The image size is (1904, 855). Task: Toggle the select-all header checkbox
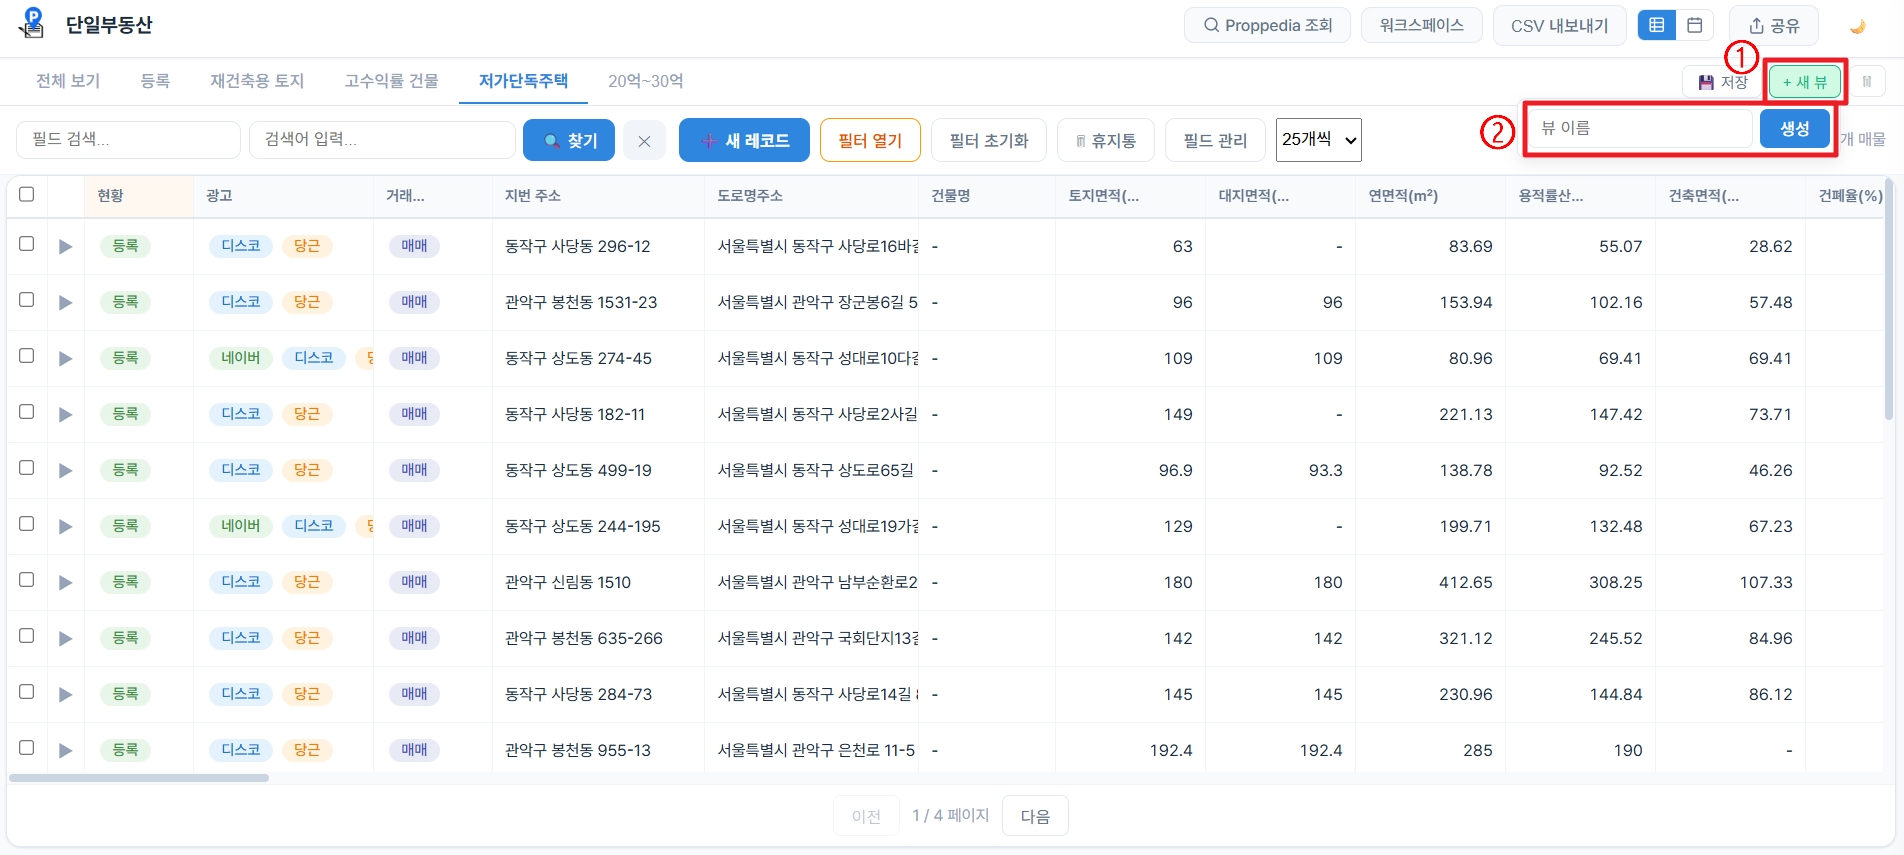[x=27, y=194]
